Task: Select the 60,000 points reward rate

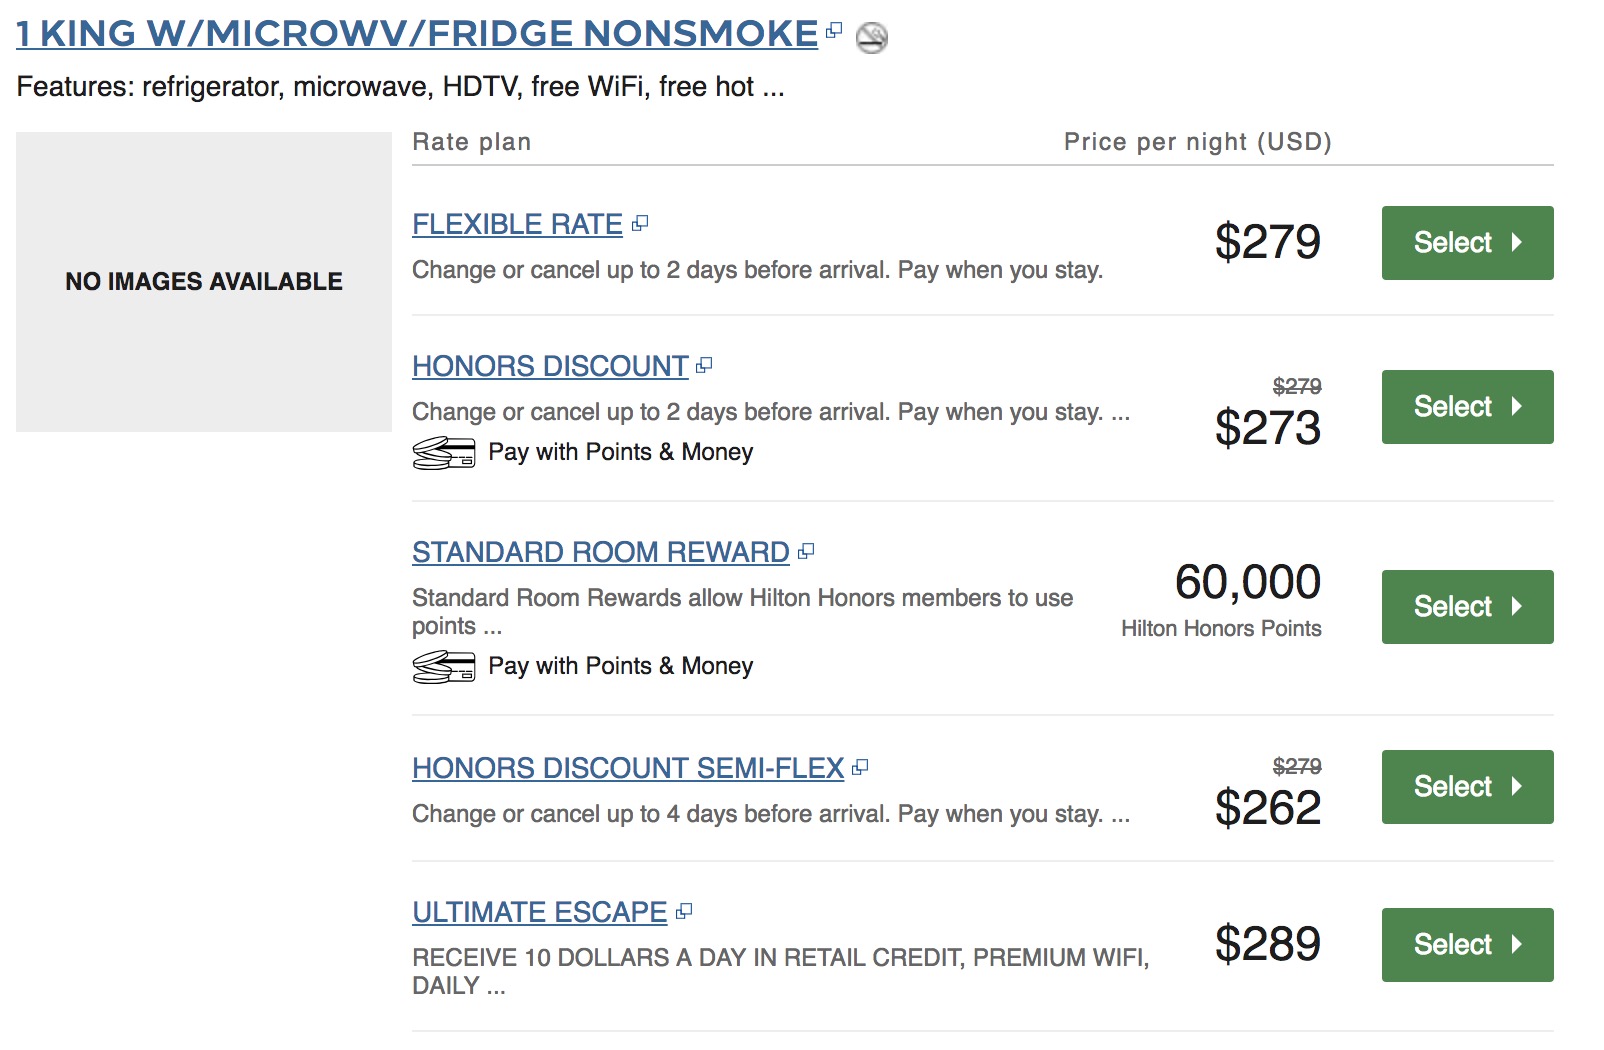Action: [1466, 607]
